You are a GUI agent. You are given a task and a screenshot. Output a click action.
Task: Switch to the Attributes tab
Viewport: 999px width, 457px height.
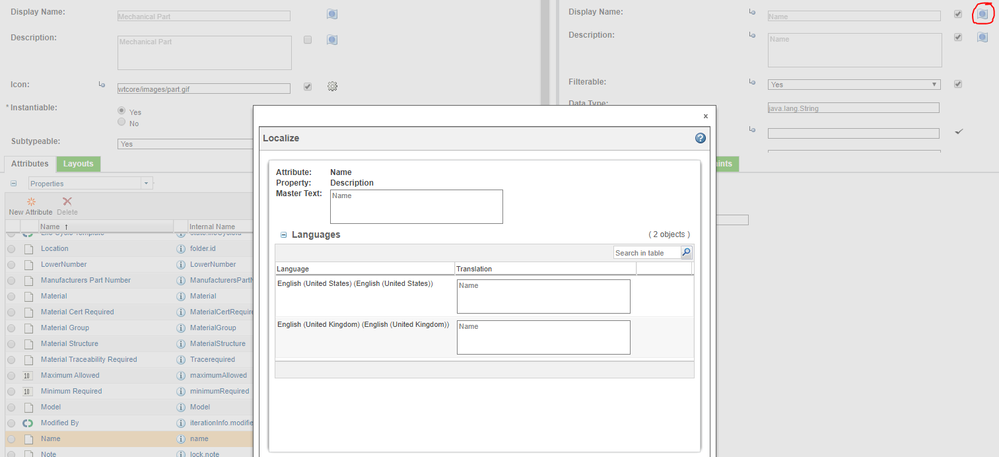(x=28, y=163)
